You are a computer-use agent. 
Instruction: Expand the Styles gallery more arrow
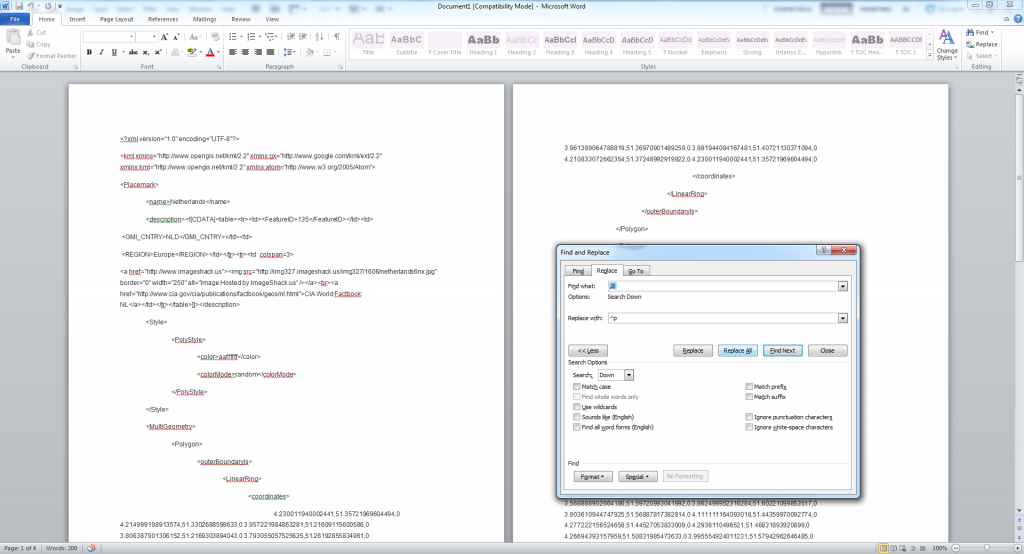(x=930, y=56)
